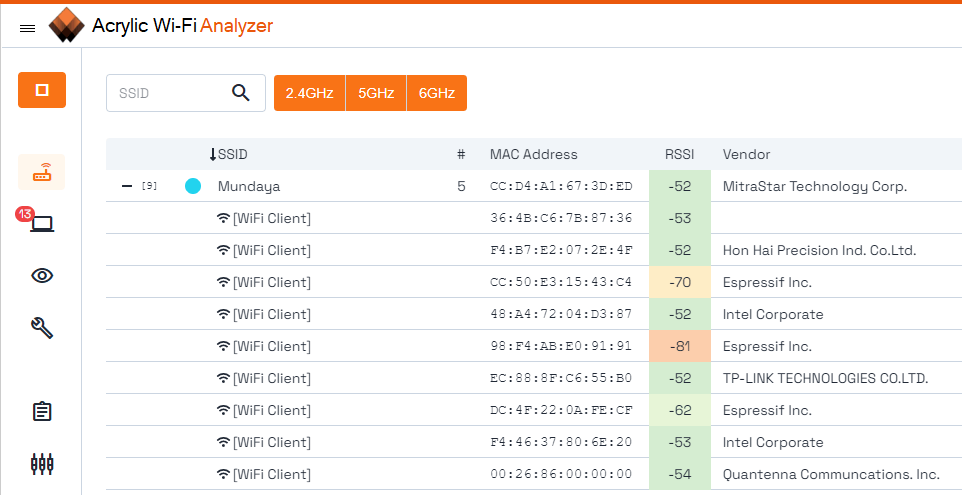Click the red 13 devices badge
962x495 pixels.
[x=25, y=214]
